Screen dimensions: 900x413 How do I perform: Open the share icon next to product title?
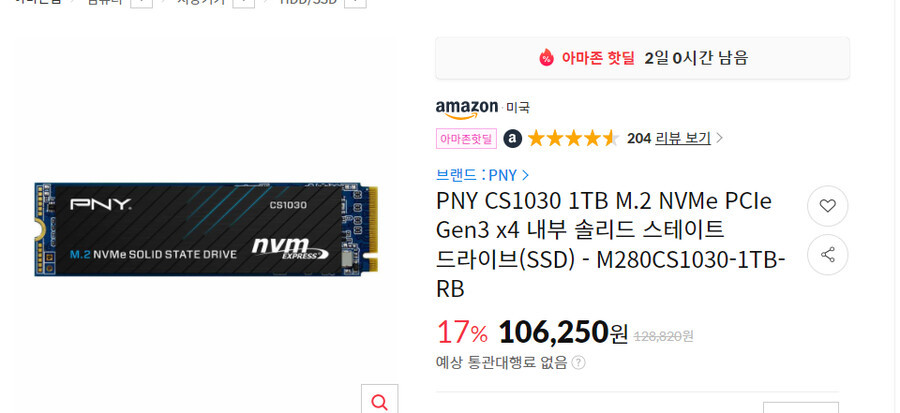827,255
